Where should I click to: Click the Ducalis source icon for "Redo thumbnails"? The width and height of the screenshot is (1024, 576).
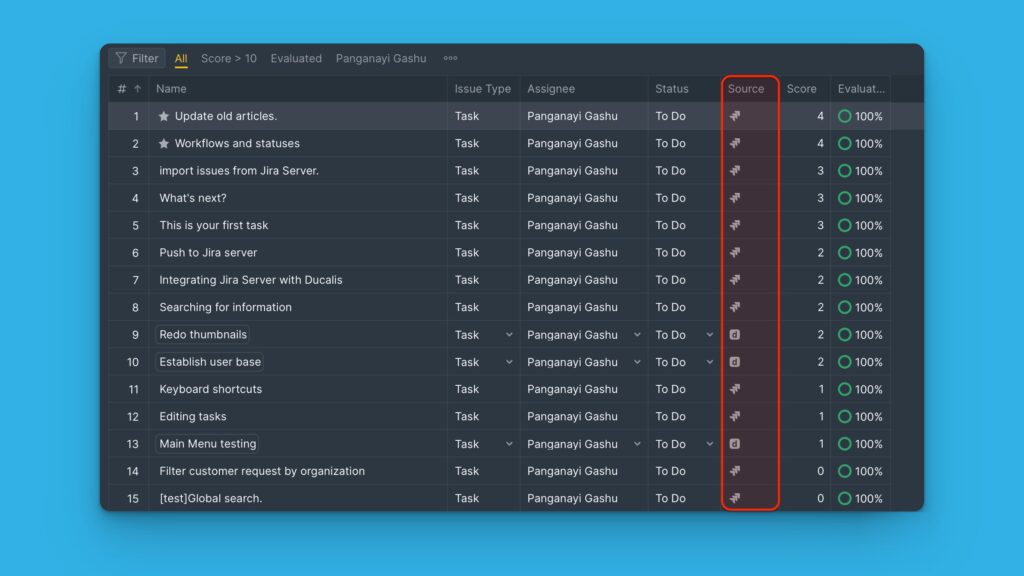pyautogui.click(x=735, y=335)
